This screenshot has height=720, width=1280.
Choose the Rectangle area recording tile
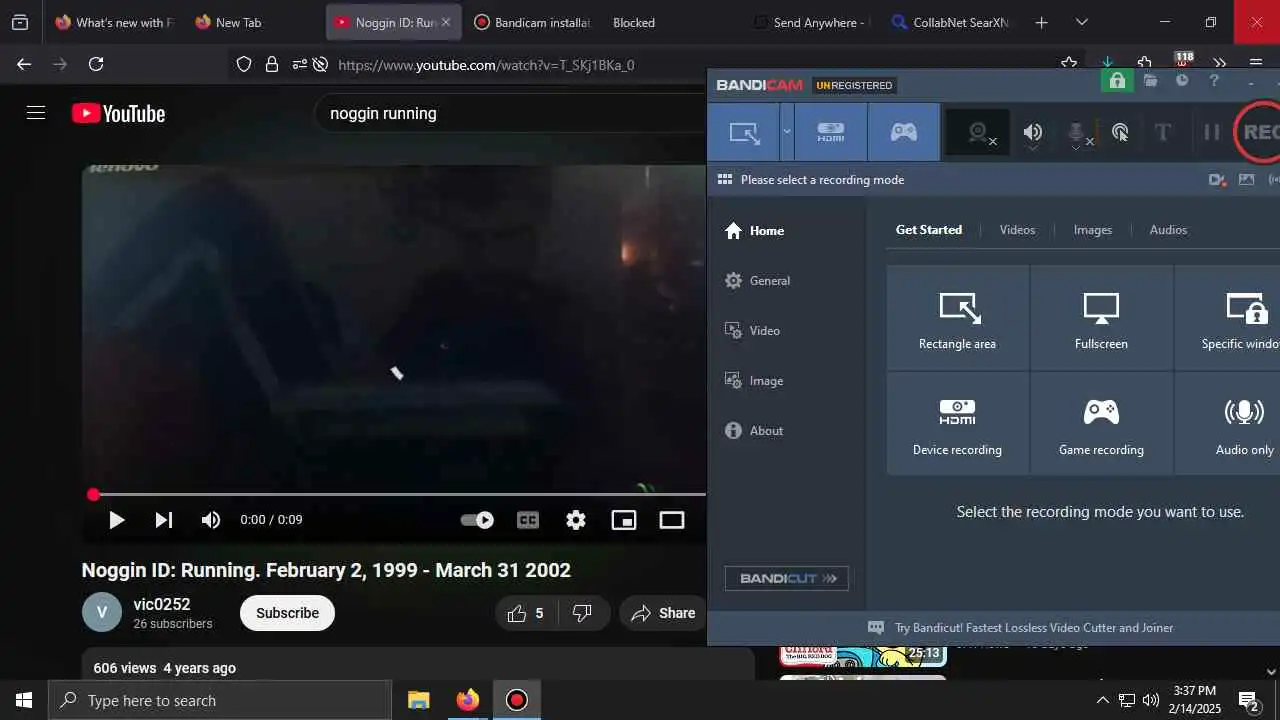(957, 318)
